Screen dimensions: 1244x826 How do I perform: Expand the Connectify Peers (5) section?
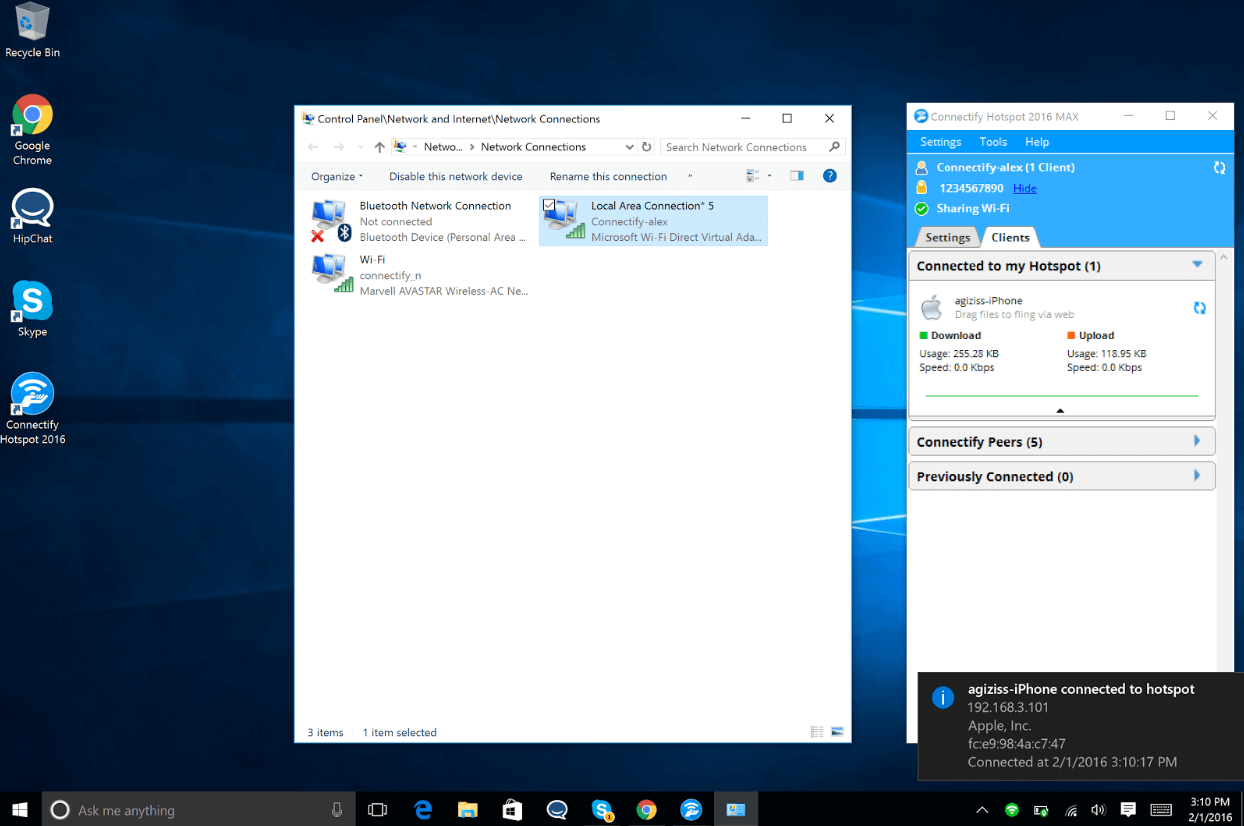click(1197, 441)
